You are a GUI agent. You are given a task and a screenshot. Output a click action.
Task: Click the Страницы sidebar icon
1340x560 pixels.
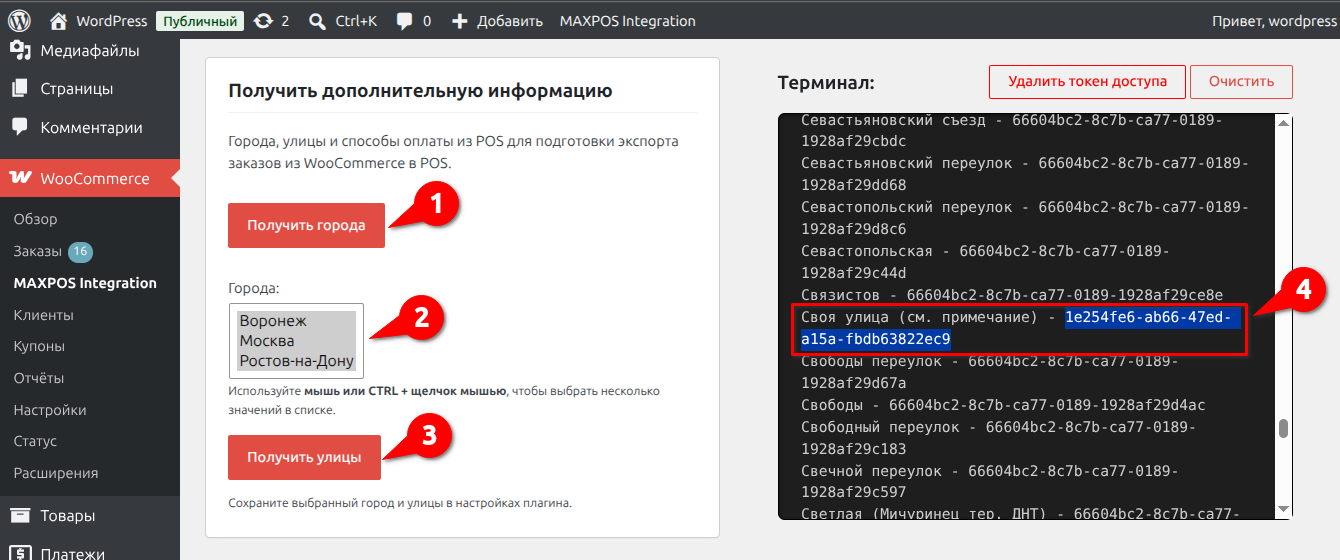[x=20, y=88]
